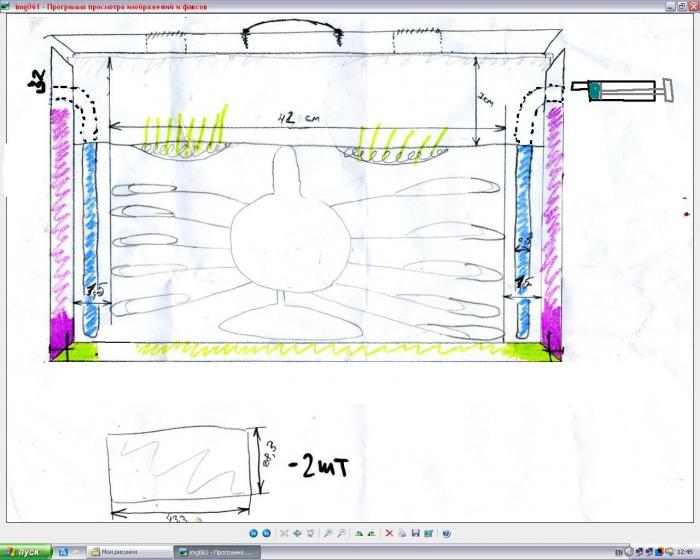Go to the next image
This screenshot has width=700, height=560.
266,533
